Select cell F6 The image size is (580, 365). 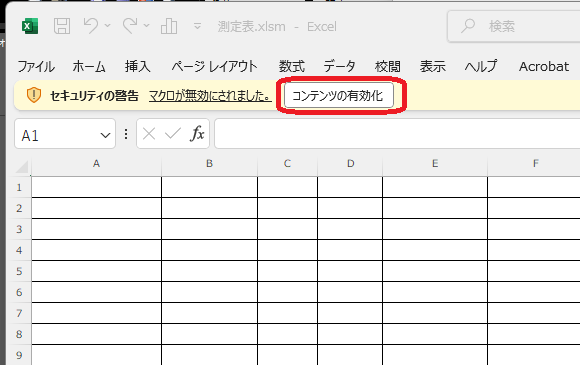pyautogui.click(x=534, y=292)
